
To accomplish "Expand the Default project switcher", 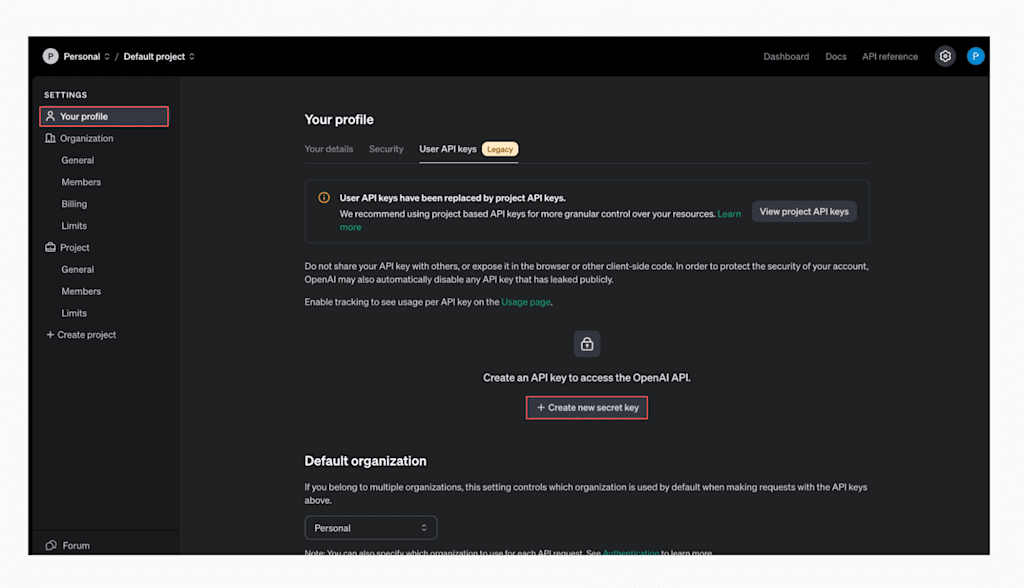I will (x=159, y=56).
